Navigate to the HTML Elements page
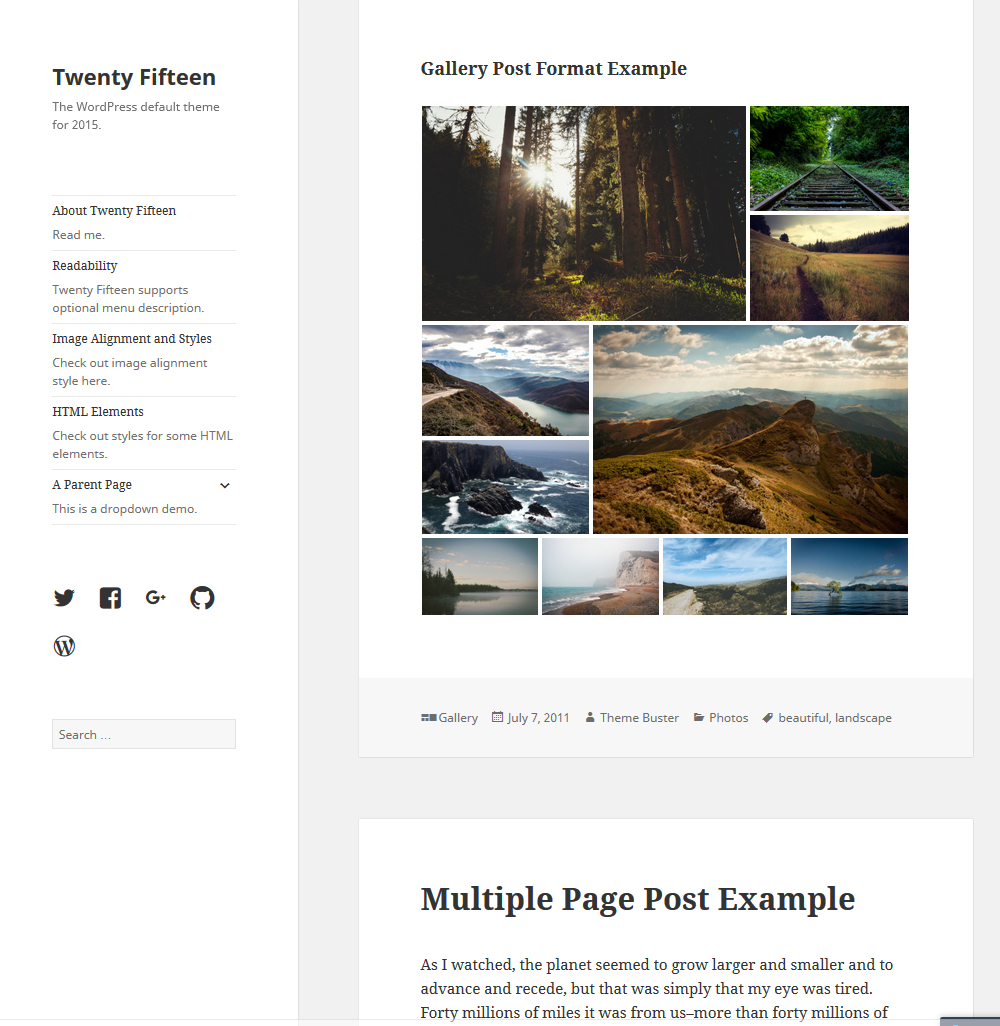 click(x=98, y=412)
